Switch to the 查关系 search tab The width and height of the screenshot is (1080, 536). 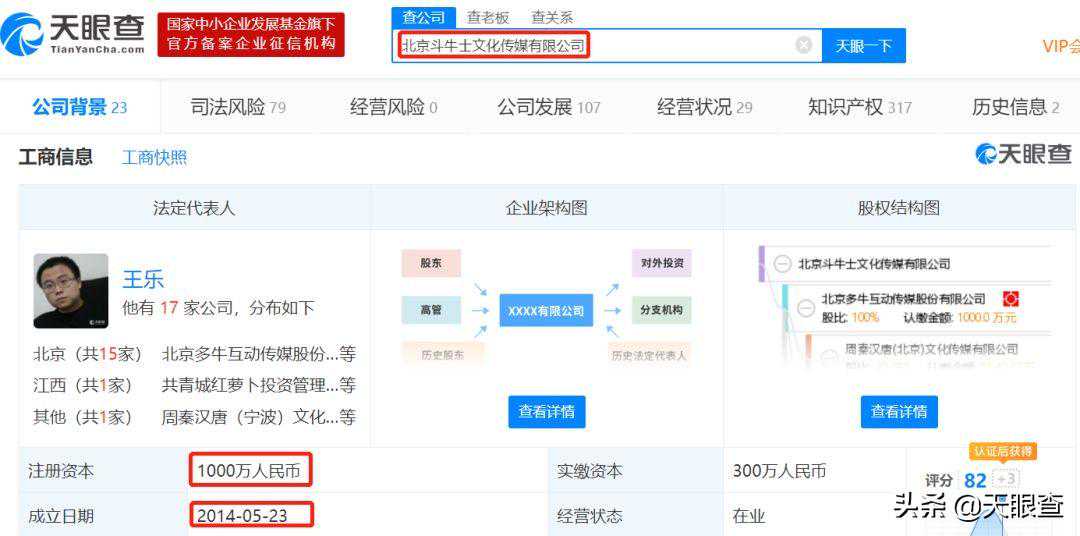pos(552,17)
